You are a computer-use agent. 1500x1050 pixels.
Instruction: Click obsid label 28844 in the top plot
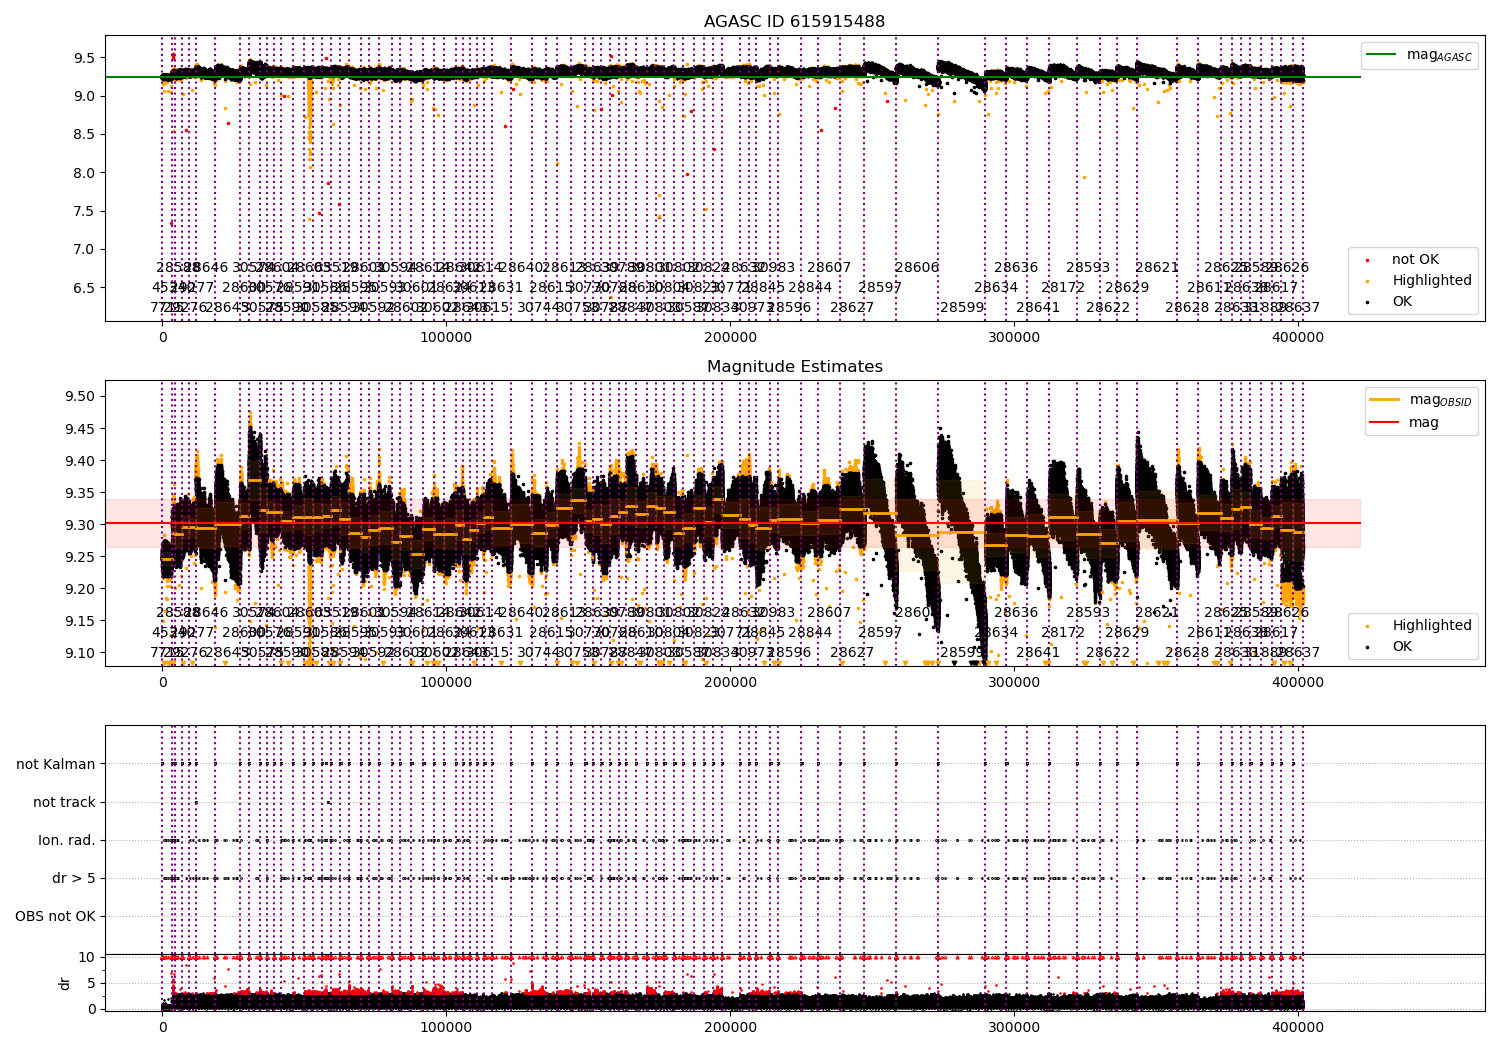(x=810, y=288)
